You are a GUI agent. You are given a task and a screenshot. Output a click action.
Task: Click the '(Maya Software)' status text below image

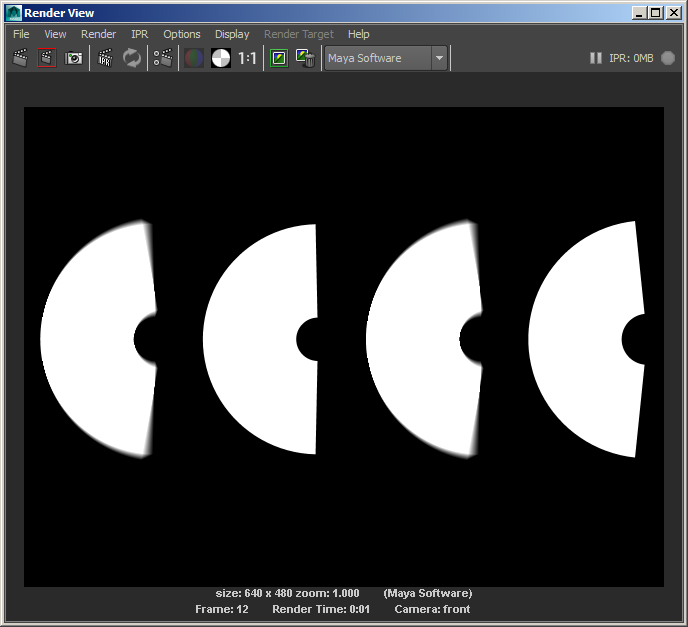coord(428,593)
